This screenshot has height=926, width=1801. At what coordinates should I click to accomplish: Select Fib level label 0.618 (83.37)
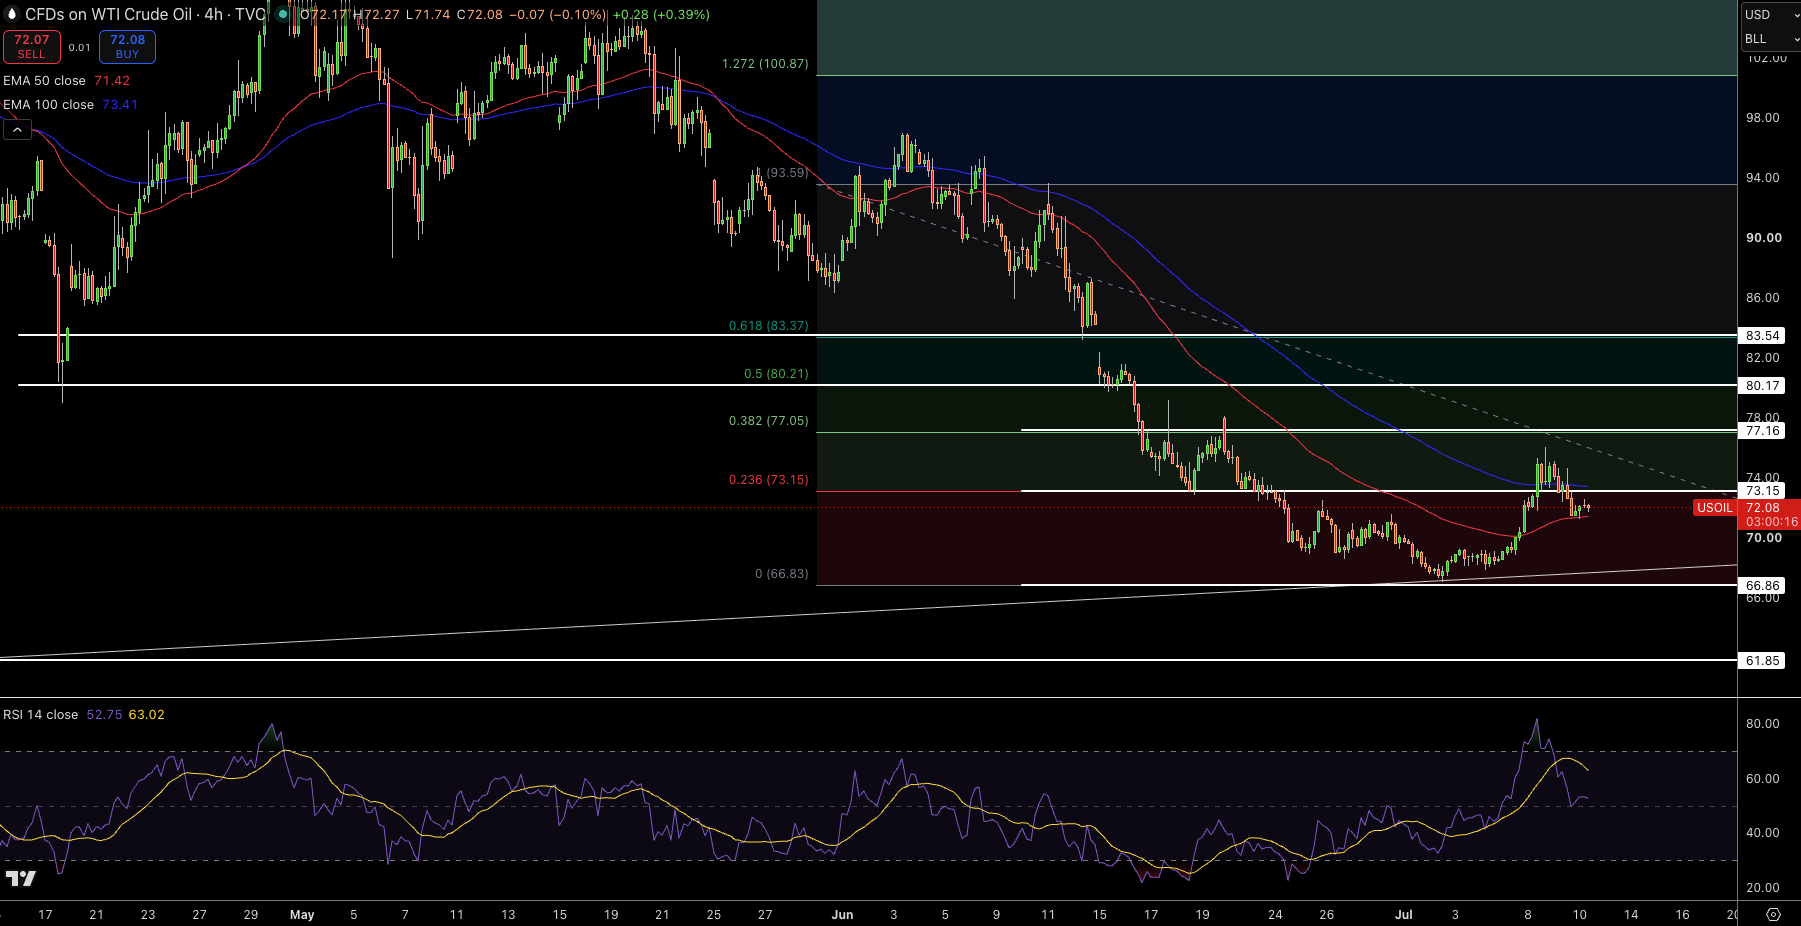(768, 325)
